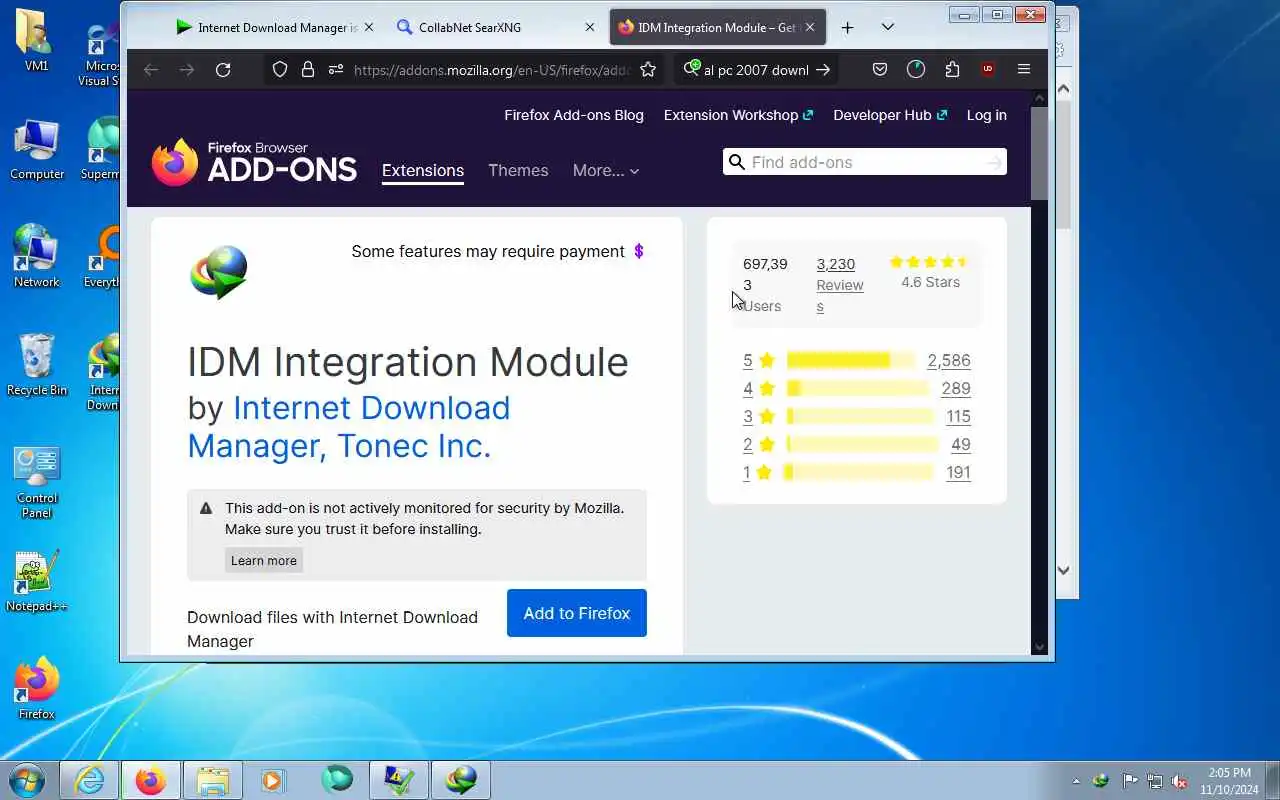
Task: Open Internet Download Manager, Tonec Inc. author link
Action: (349, 426)
